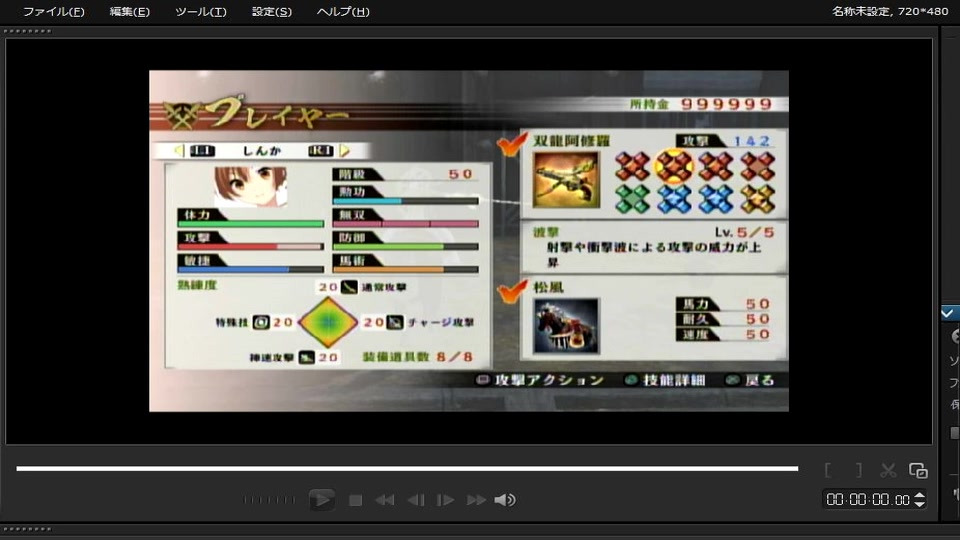This screenshot has width=960, height=540.
Task: Click 技能詳細 text in the preview
Action: [674, 380]
